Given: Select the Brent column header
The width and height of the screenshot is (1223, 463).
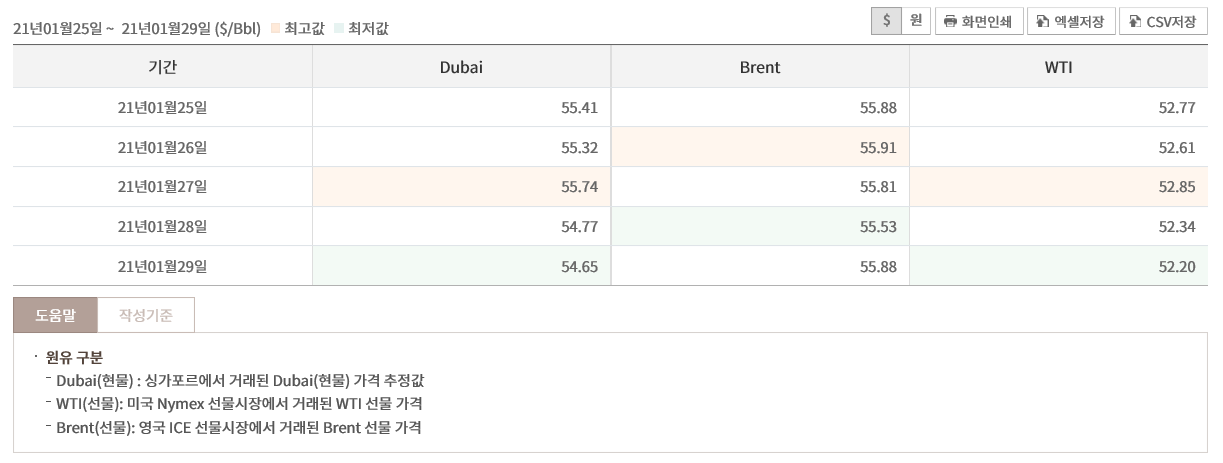Looking at the screenshot, I should pyautogui.click(x=760, y=67).
